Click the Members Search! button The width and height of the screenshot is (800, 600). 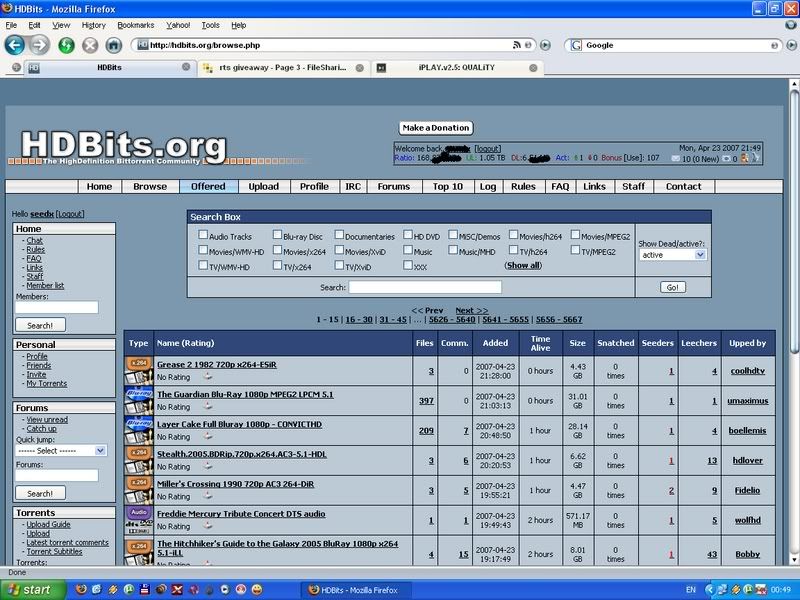[40, 325]
